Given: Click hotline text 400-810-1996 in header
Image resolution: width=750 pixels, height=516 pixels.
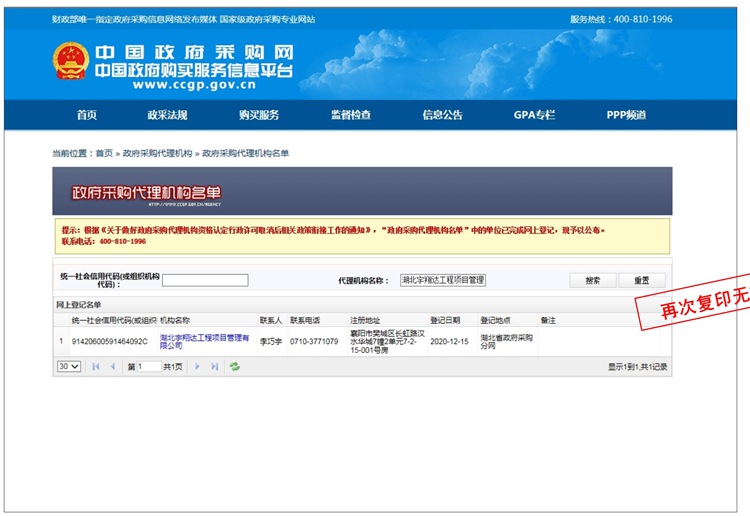Looking at the screenshot, I should (643, 19).
